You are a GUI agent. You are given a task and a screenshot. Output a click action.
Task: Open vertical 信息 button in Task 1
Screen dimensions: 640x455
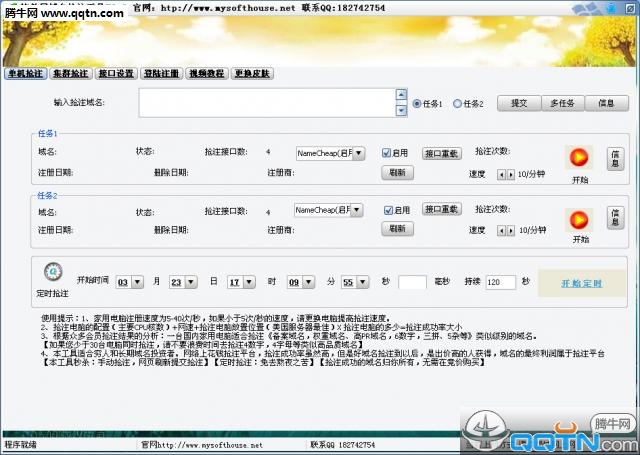tap(616, 159)
